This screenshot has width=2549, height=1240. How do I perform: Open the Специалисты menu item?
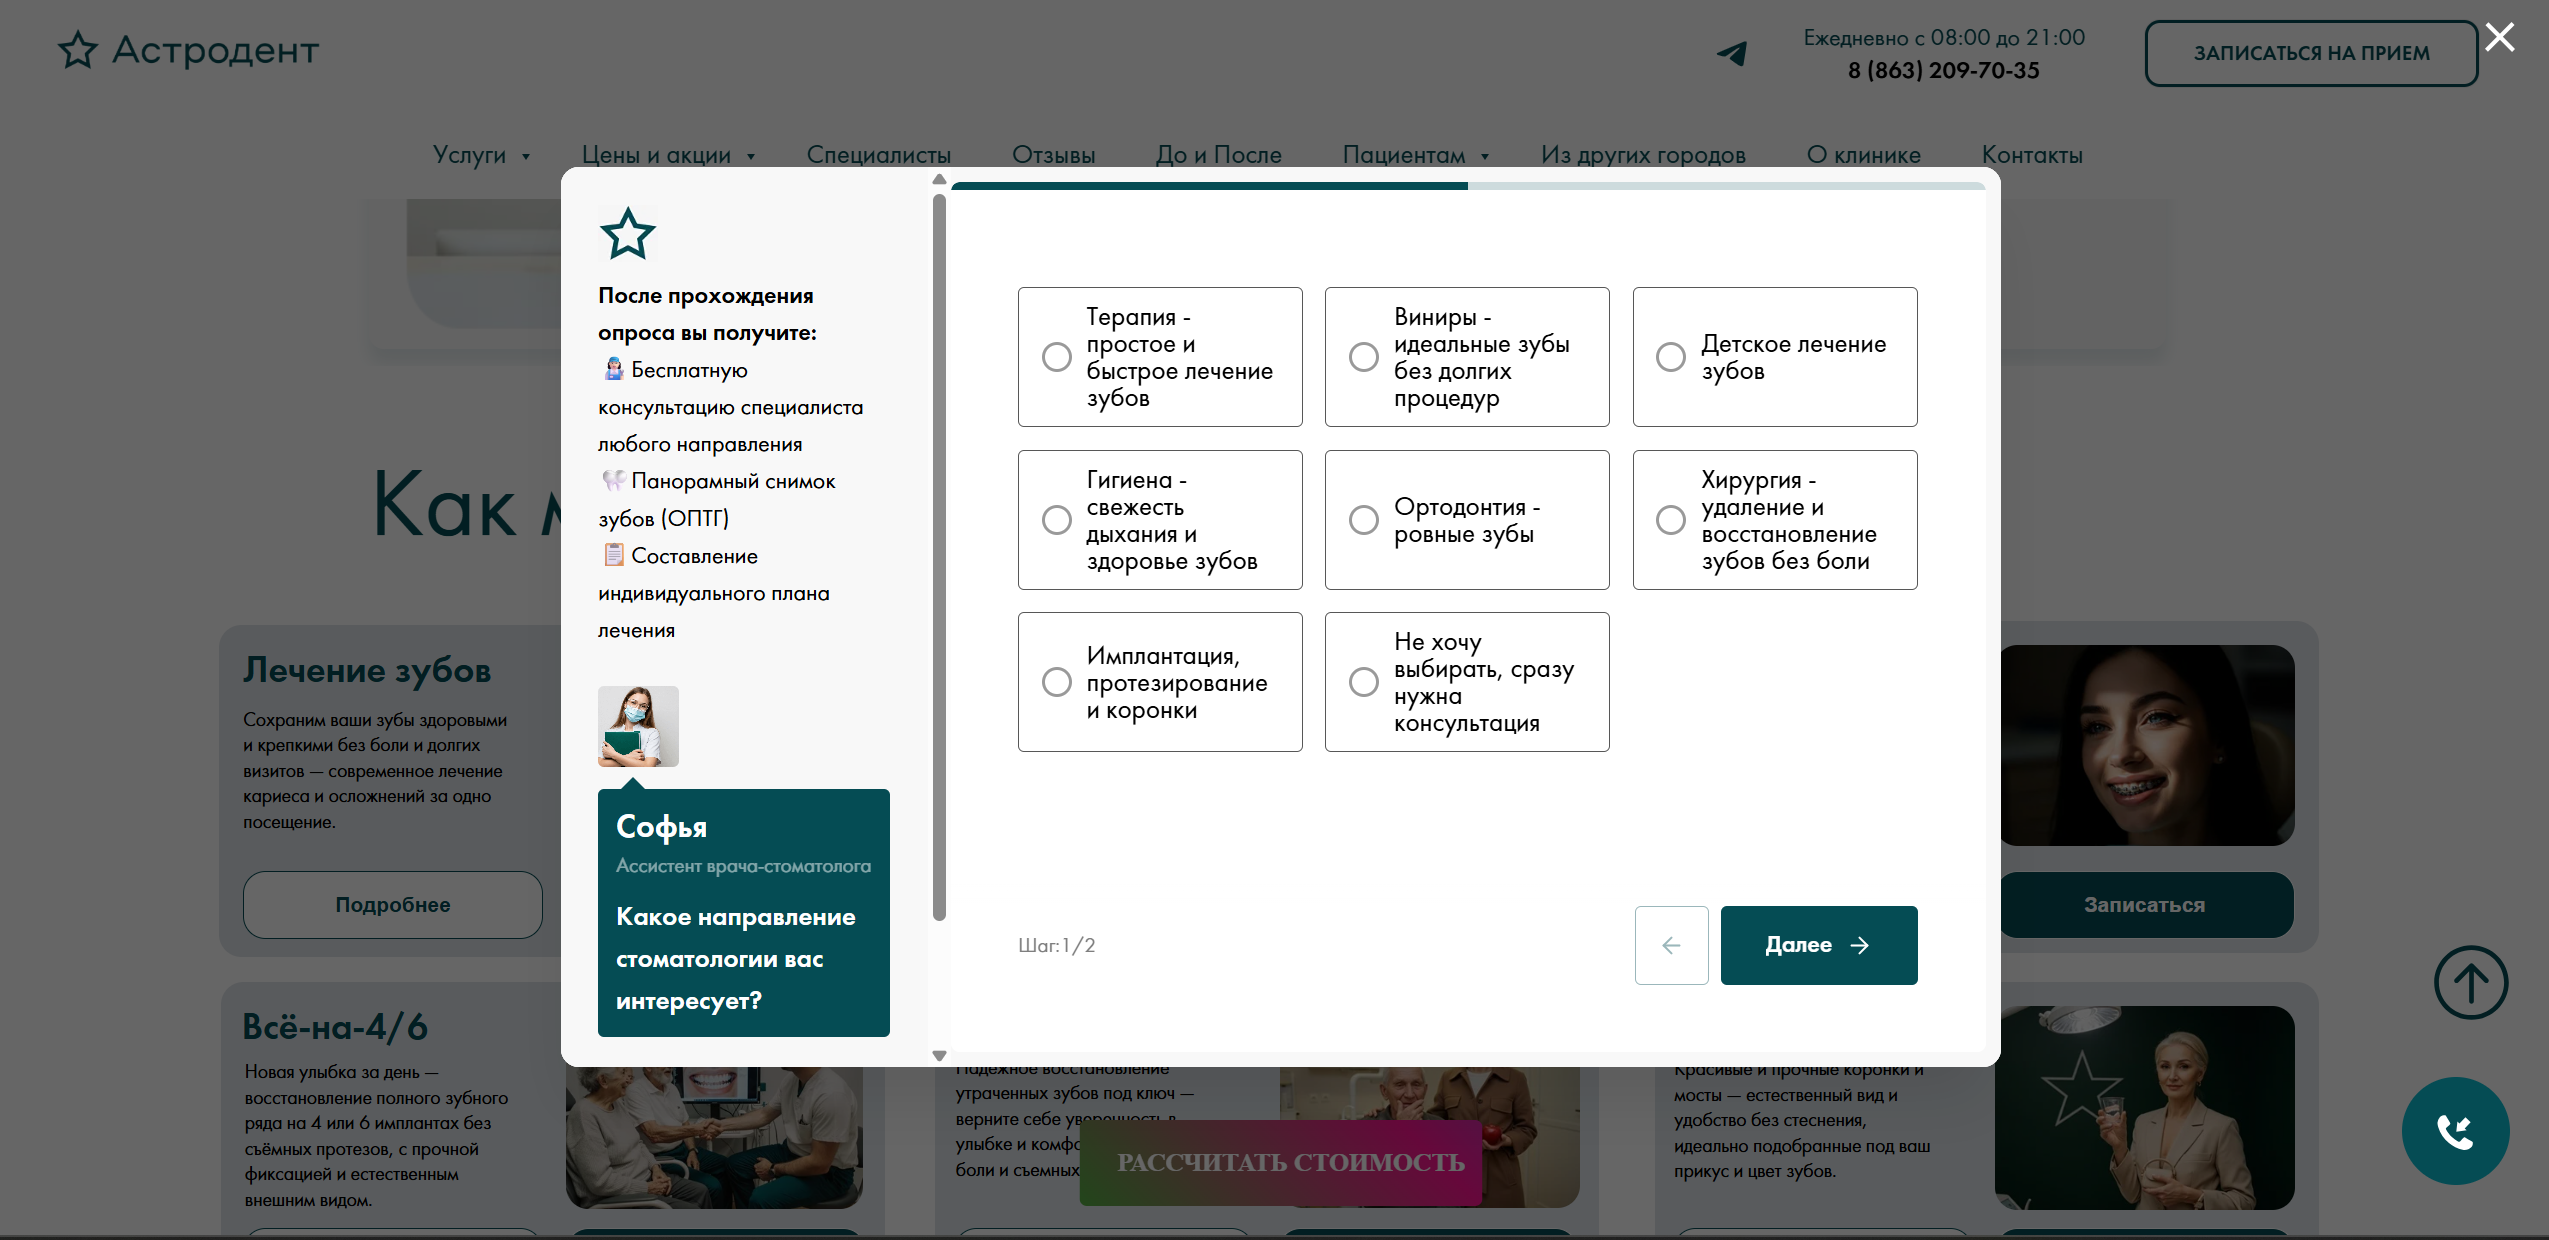(x=878, y=155)
